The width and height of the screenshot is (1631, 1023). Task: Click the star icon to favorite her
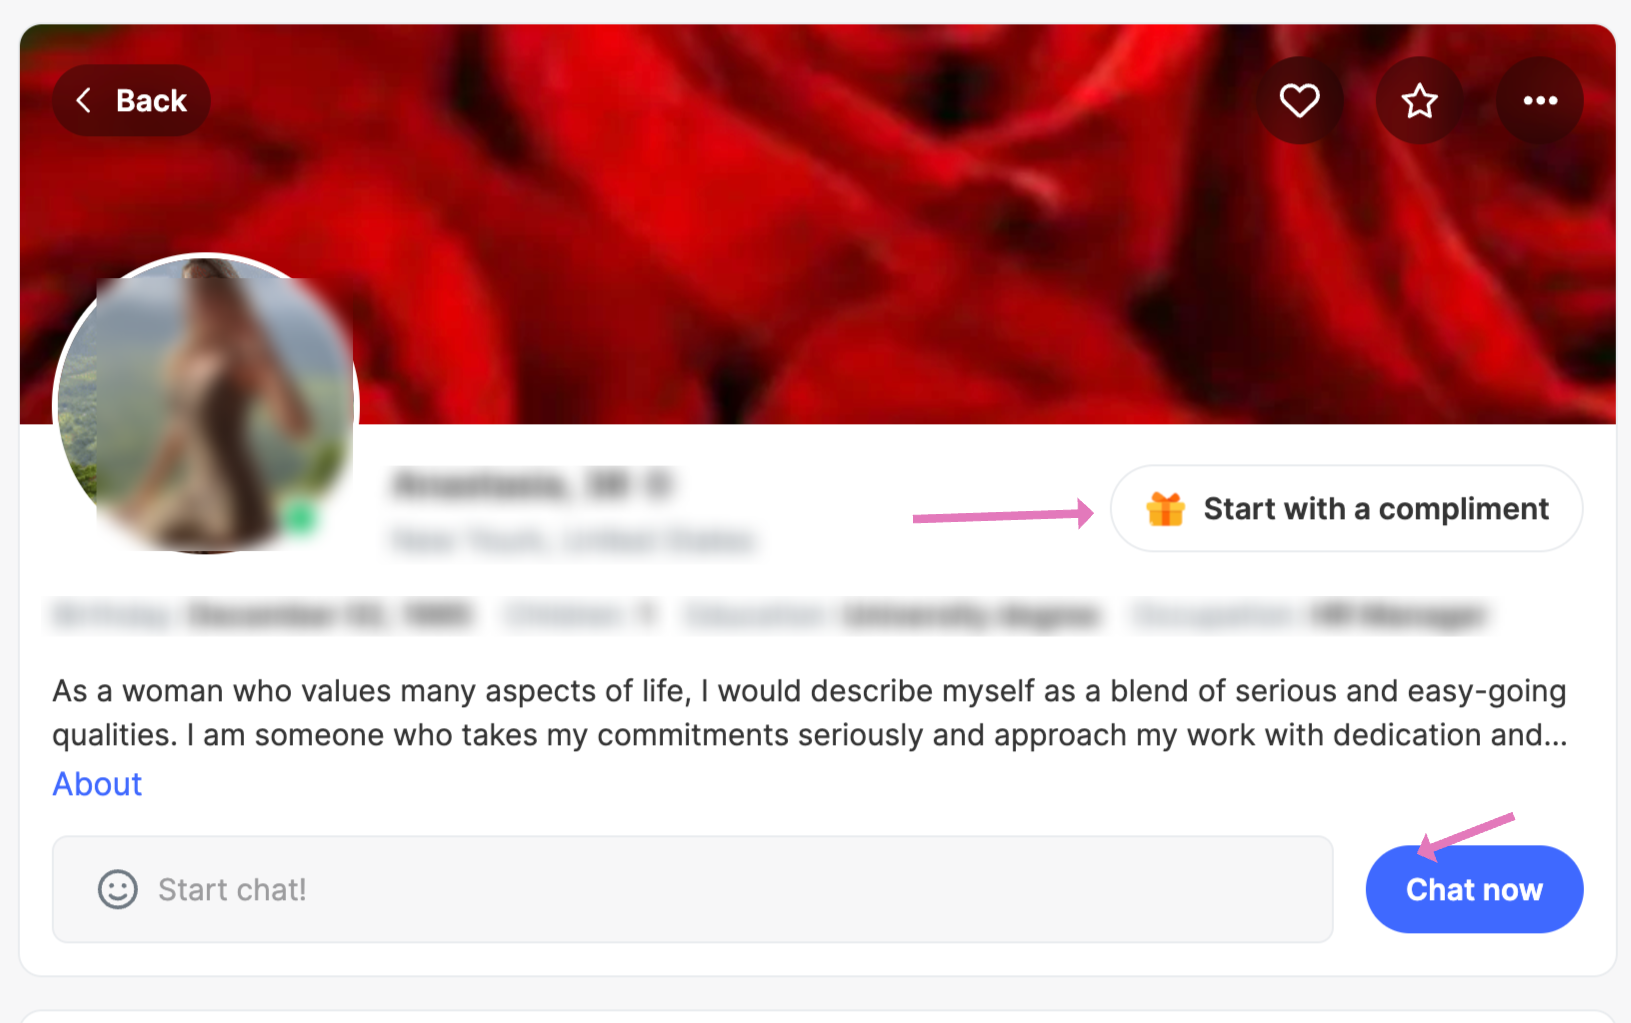pyautogui.click(x=1419, y=100)
